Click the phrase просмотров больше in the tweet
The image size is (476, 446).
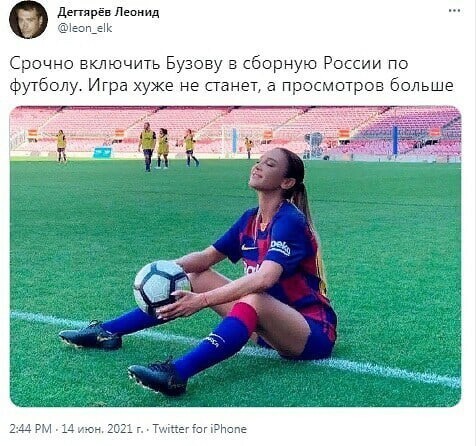click(368, 86)
